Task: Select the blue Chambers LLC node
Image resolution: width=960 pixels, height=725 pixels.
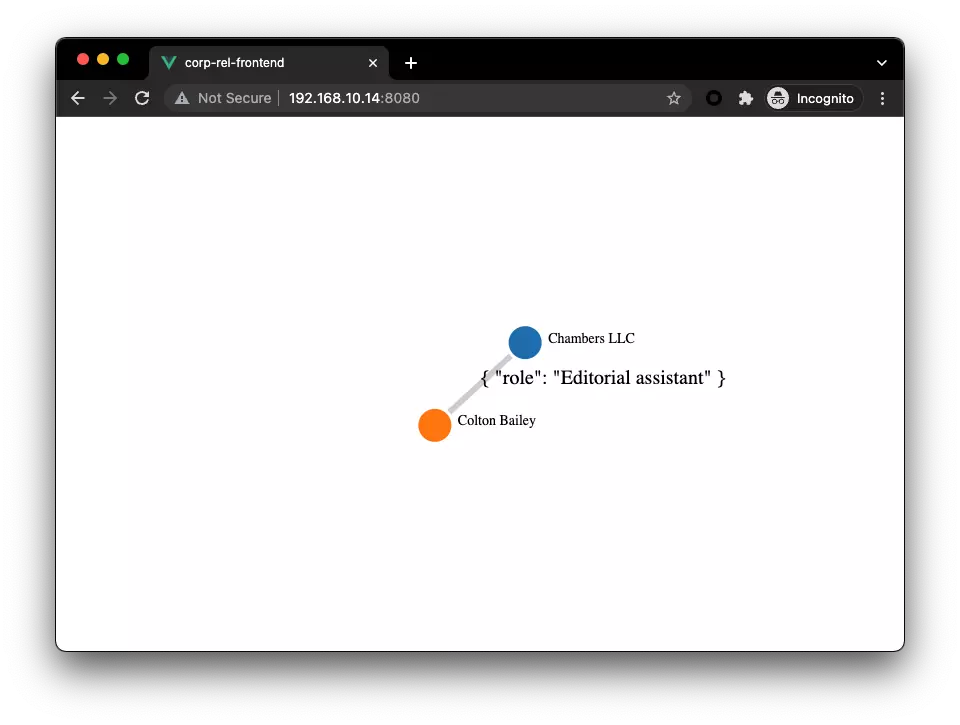Action: 525,342
